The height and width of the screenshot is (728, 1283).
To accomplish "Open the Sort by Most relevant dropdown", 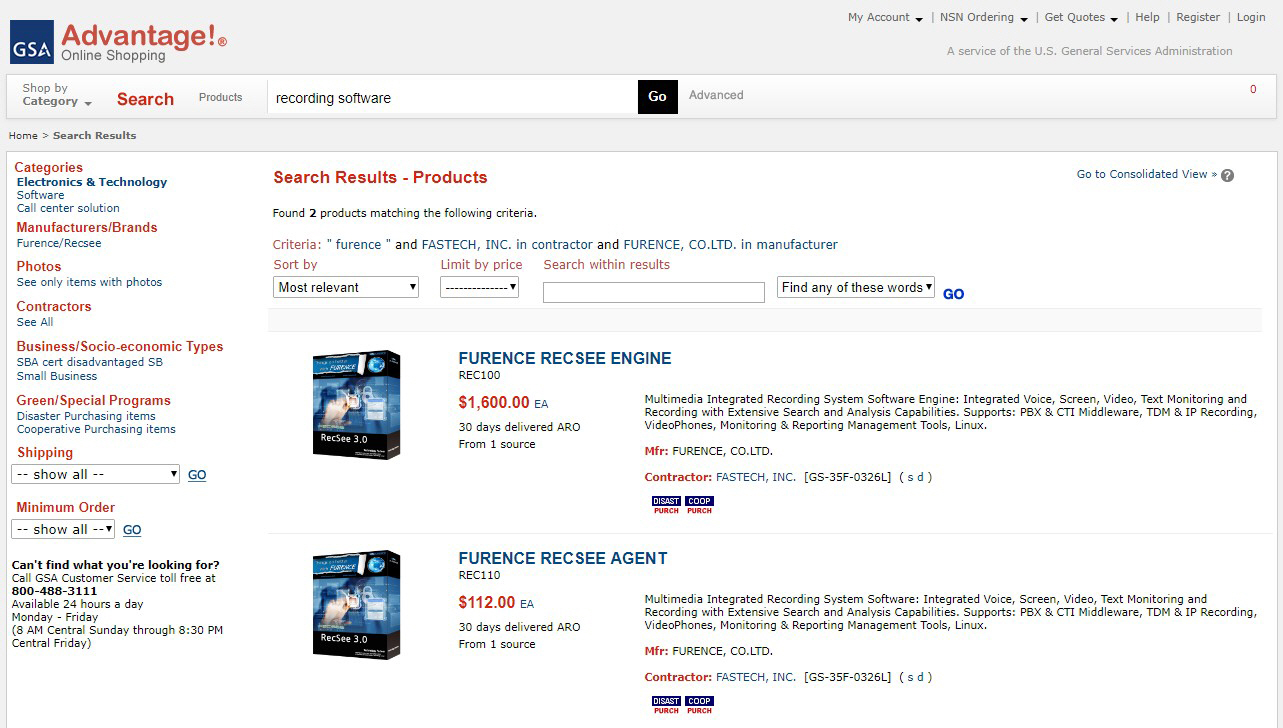I will [346, 287].
